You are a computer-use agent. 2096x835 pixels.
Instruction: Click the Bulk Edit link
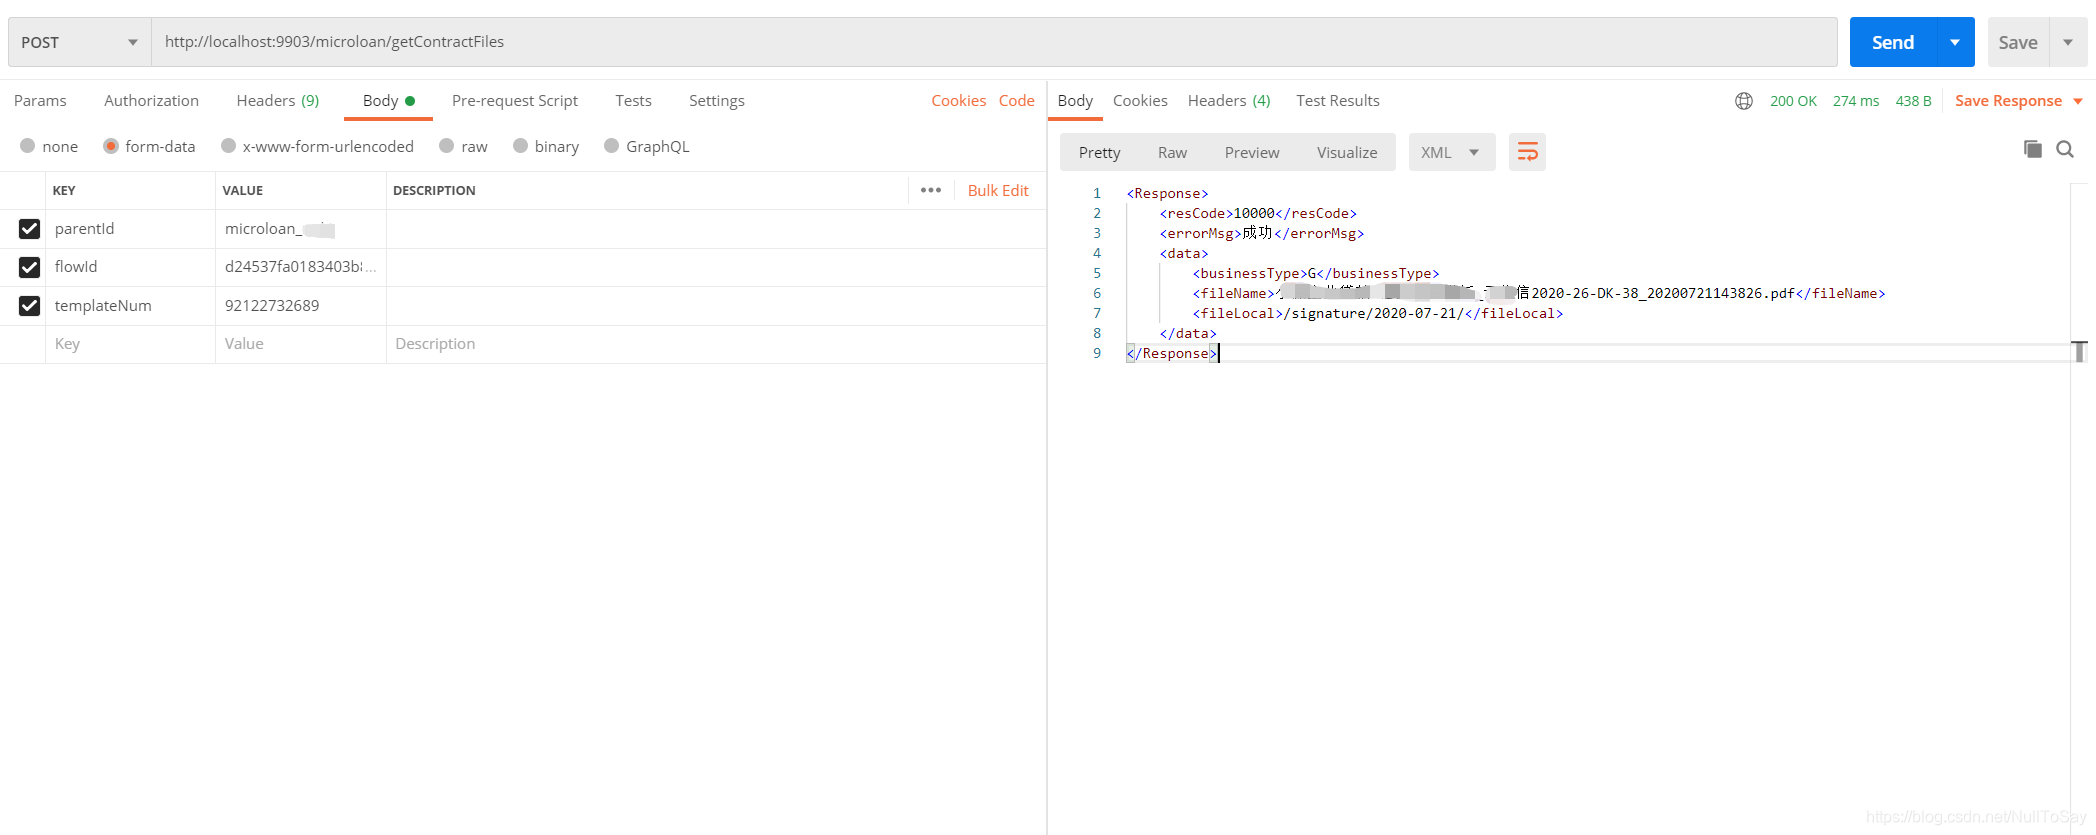tap(998, 190)
